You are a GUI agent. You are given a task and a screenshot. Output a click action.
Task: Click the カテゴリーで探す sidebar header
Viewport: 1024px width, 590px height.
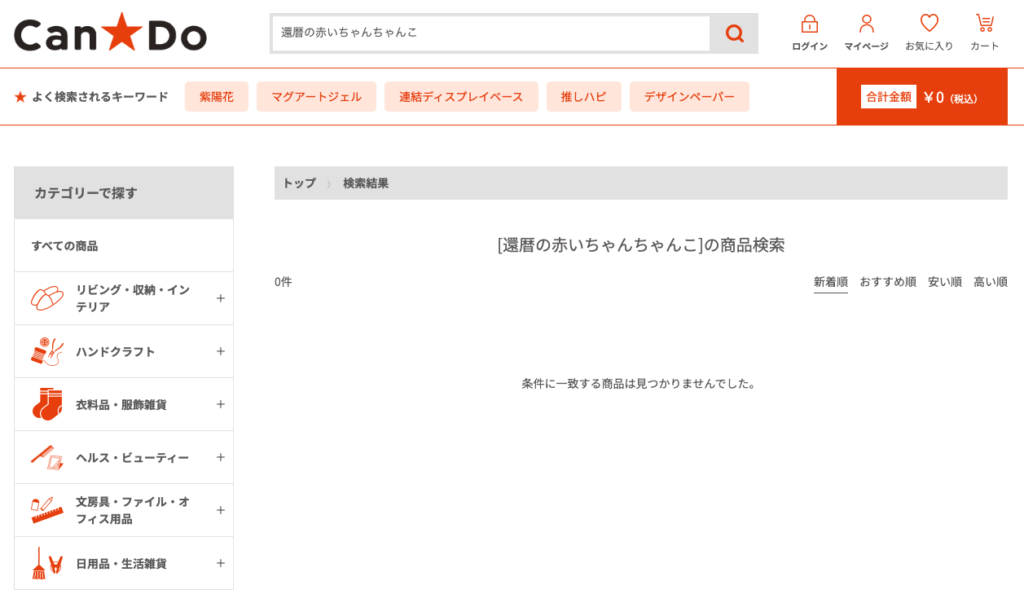tap(124, 193)
